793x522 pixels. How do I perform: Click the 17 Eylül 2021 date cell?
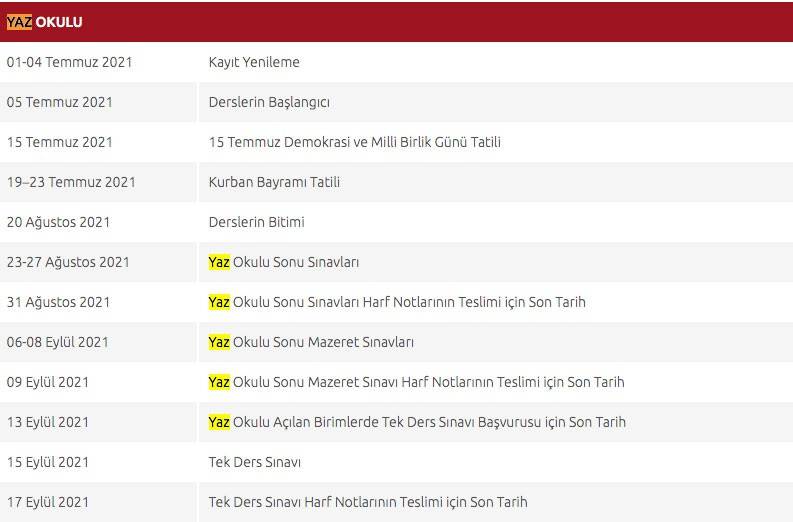47,502
